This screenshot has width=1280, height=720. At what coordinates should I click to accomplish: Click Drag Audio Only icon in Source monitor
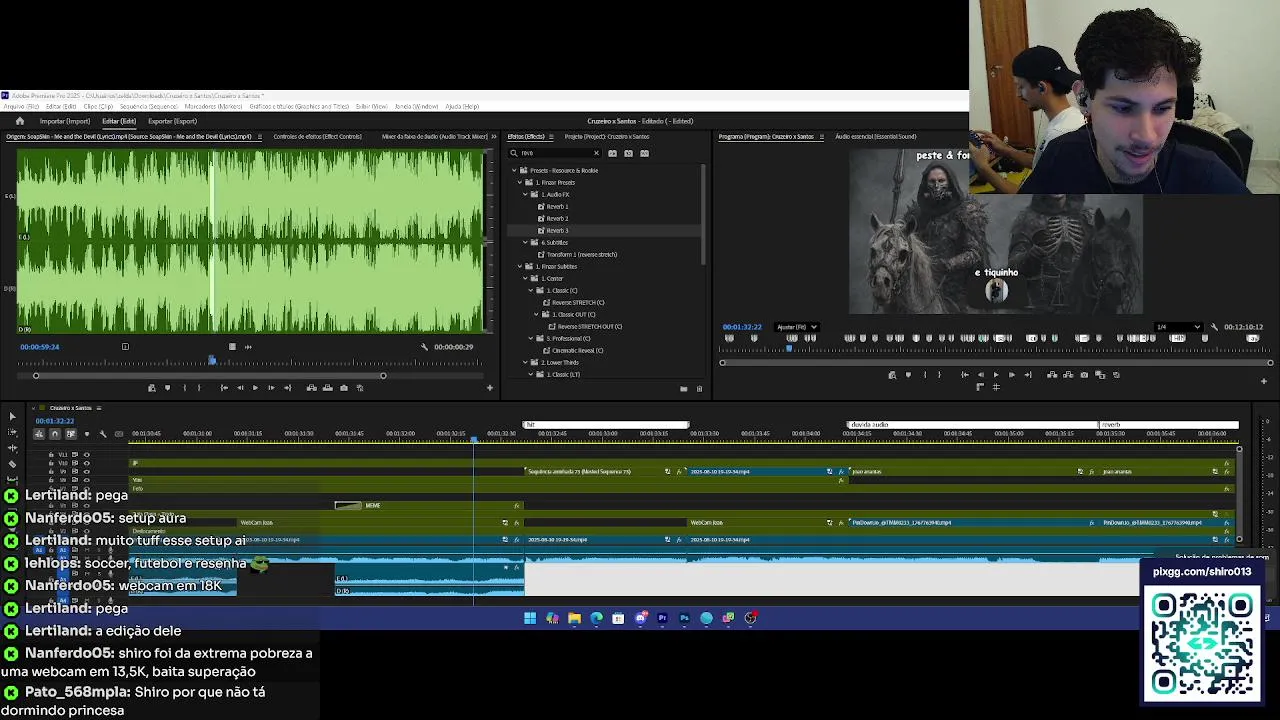248,347
